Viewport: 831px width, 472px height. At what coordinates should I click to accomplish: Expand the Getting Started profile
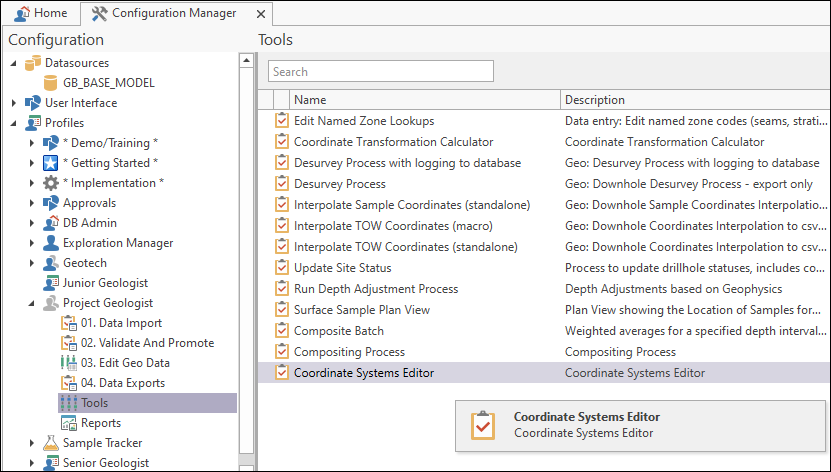tap(32, 163)
